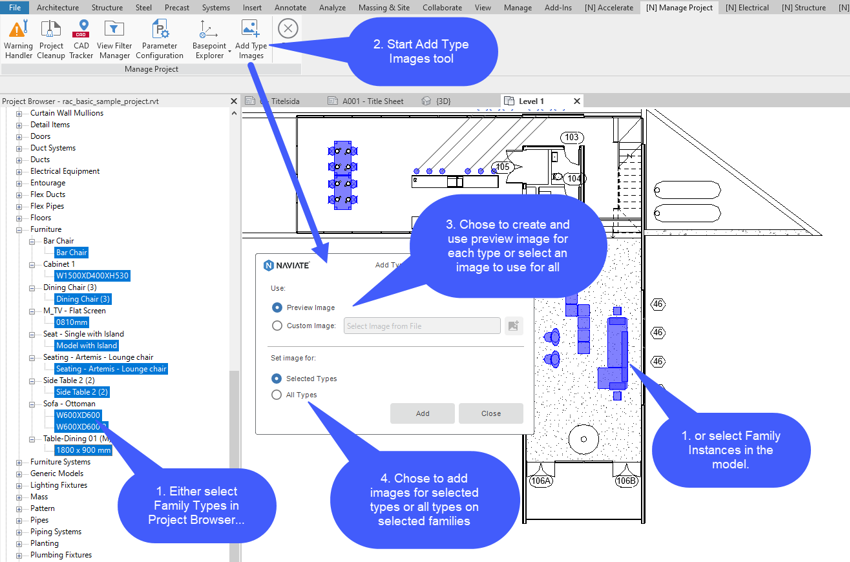Select the 1800 x 900 mm table type
The width and height of the screenshot is (850, 562).
click(83, 450)
